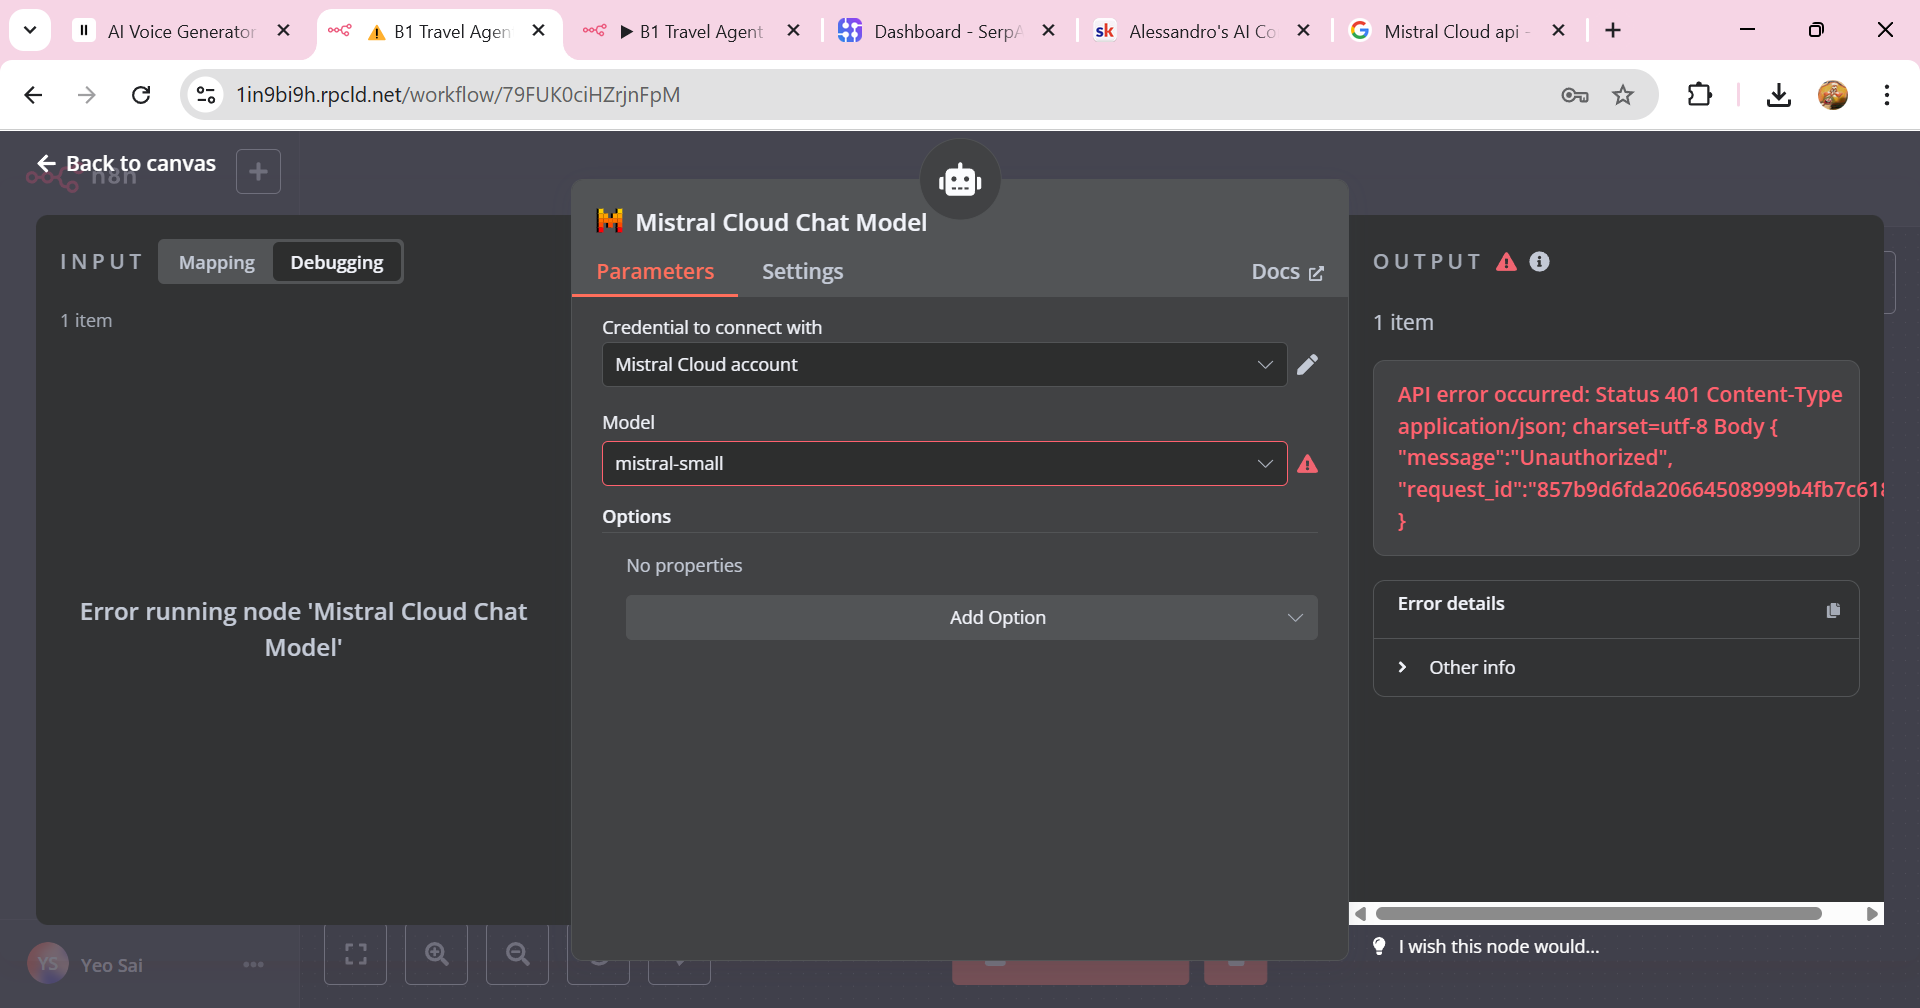The height and width of the screenshot is (1008, 1920).
Task: Edit the Mistral Cloud credential with pencil icon
Action: coord(1307,365)
